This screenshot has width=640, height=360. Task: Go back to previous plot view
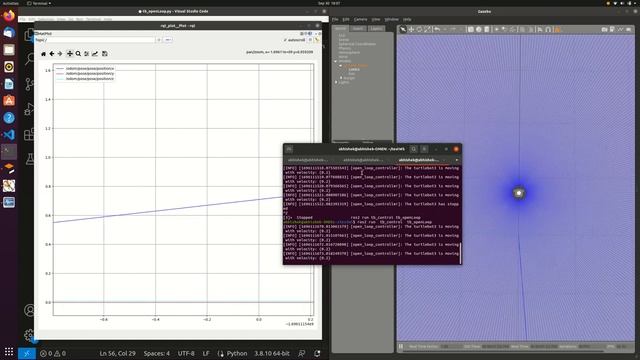tap(52, 53)
